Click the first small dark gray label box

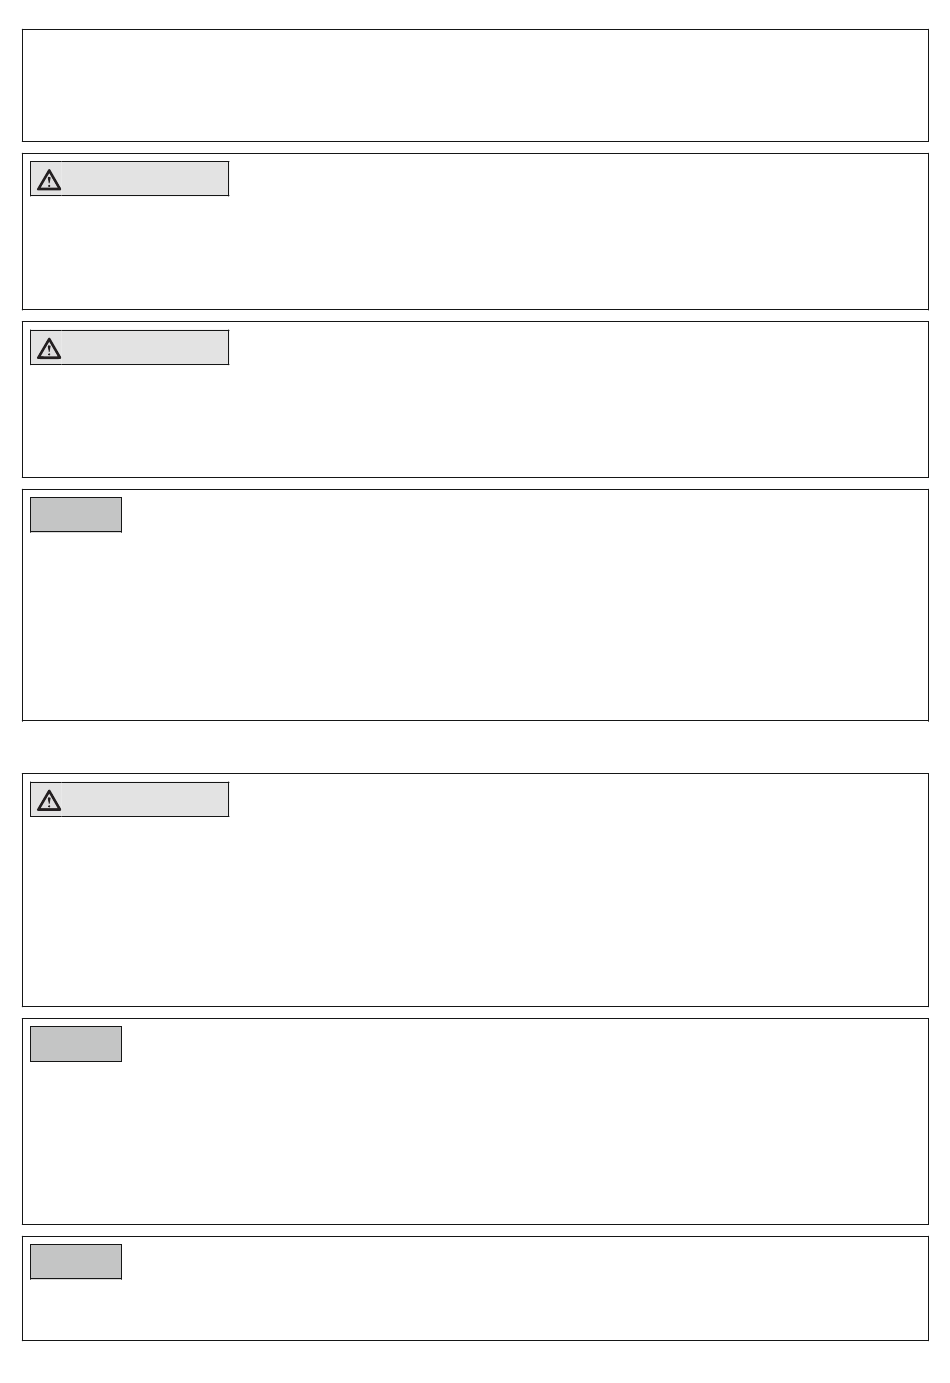[x=76, y=515]
